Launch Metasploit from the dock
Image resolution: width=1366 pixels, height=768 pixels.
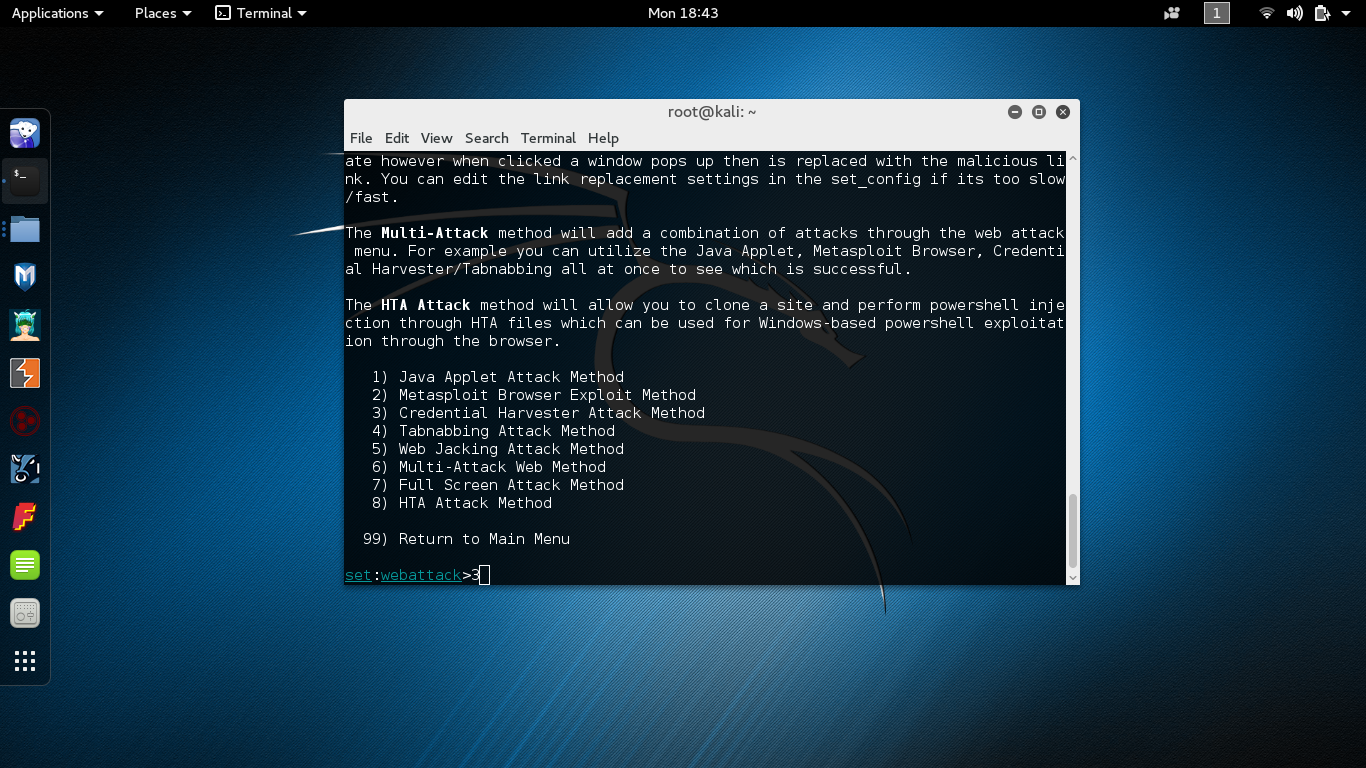[25, 277]
